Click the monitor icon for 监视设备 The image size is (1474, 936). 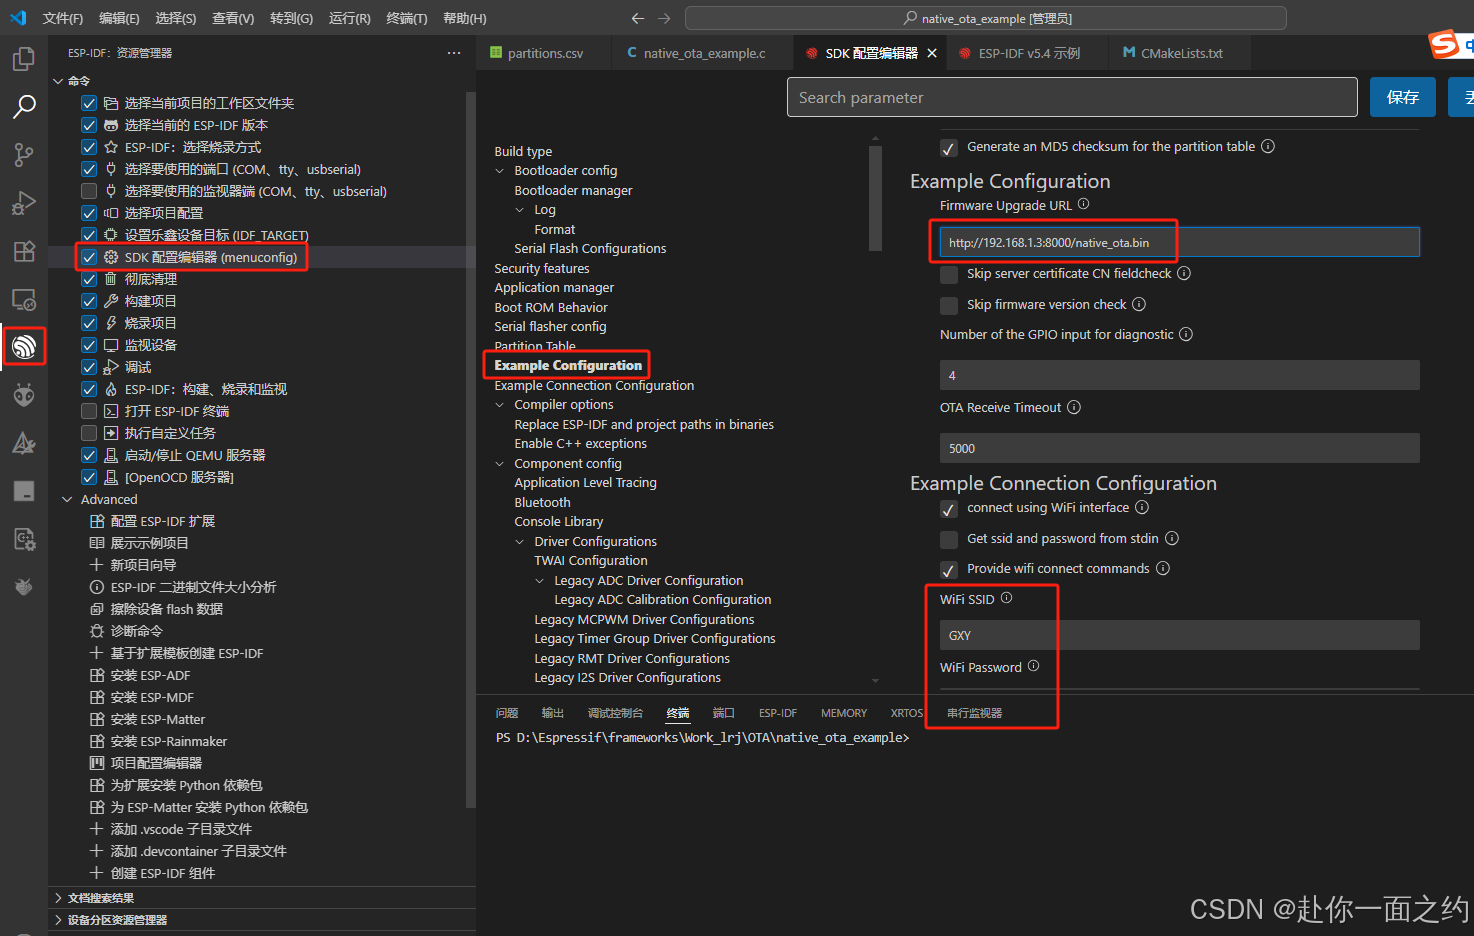[111, 345]
